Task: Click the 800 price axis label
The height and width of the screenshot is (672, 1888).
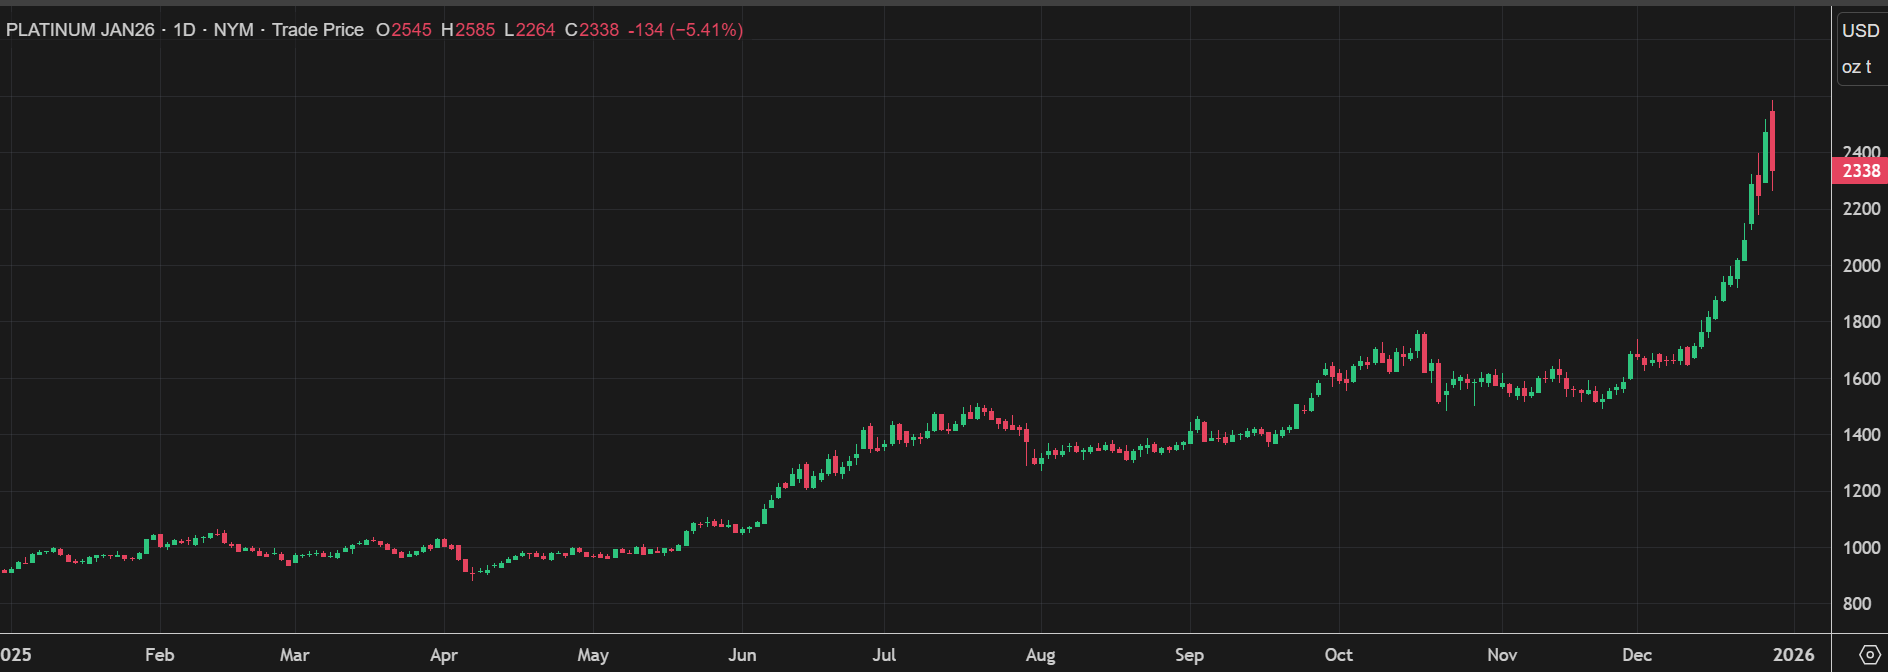Action: point(1857,604)
